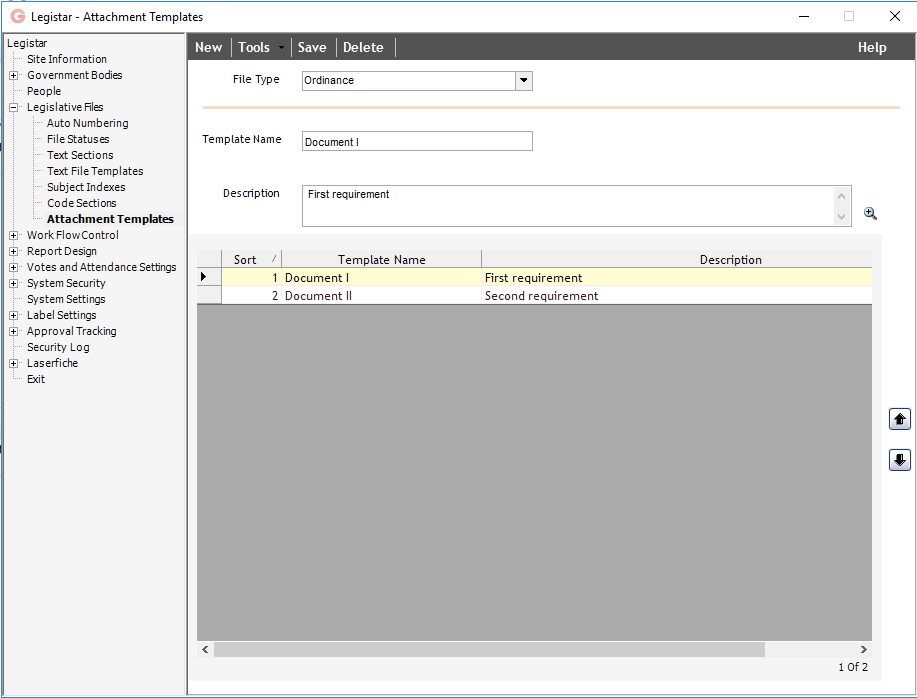Click the grid's right scroll arrow
917x698 pixels.
(864, 648)
